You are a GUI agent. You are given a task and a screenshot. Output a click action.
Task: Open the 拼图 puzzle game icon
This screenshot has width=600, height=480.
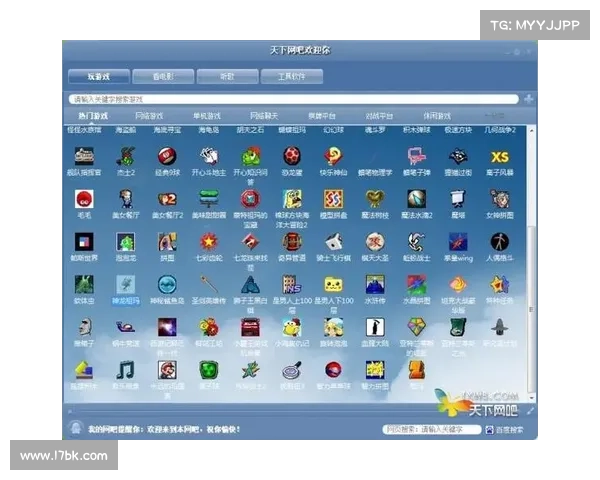pyautogui.click(x=167, y=242)
